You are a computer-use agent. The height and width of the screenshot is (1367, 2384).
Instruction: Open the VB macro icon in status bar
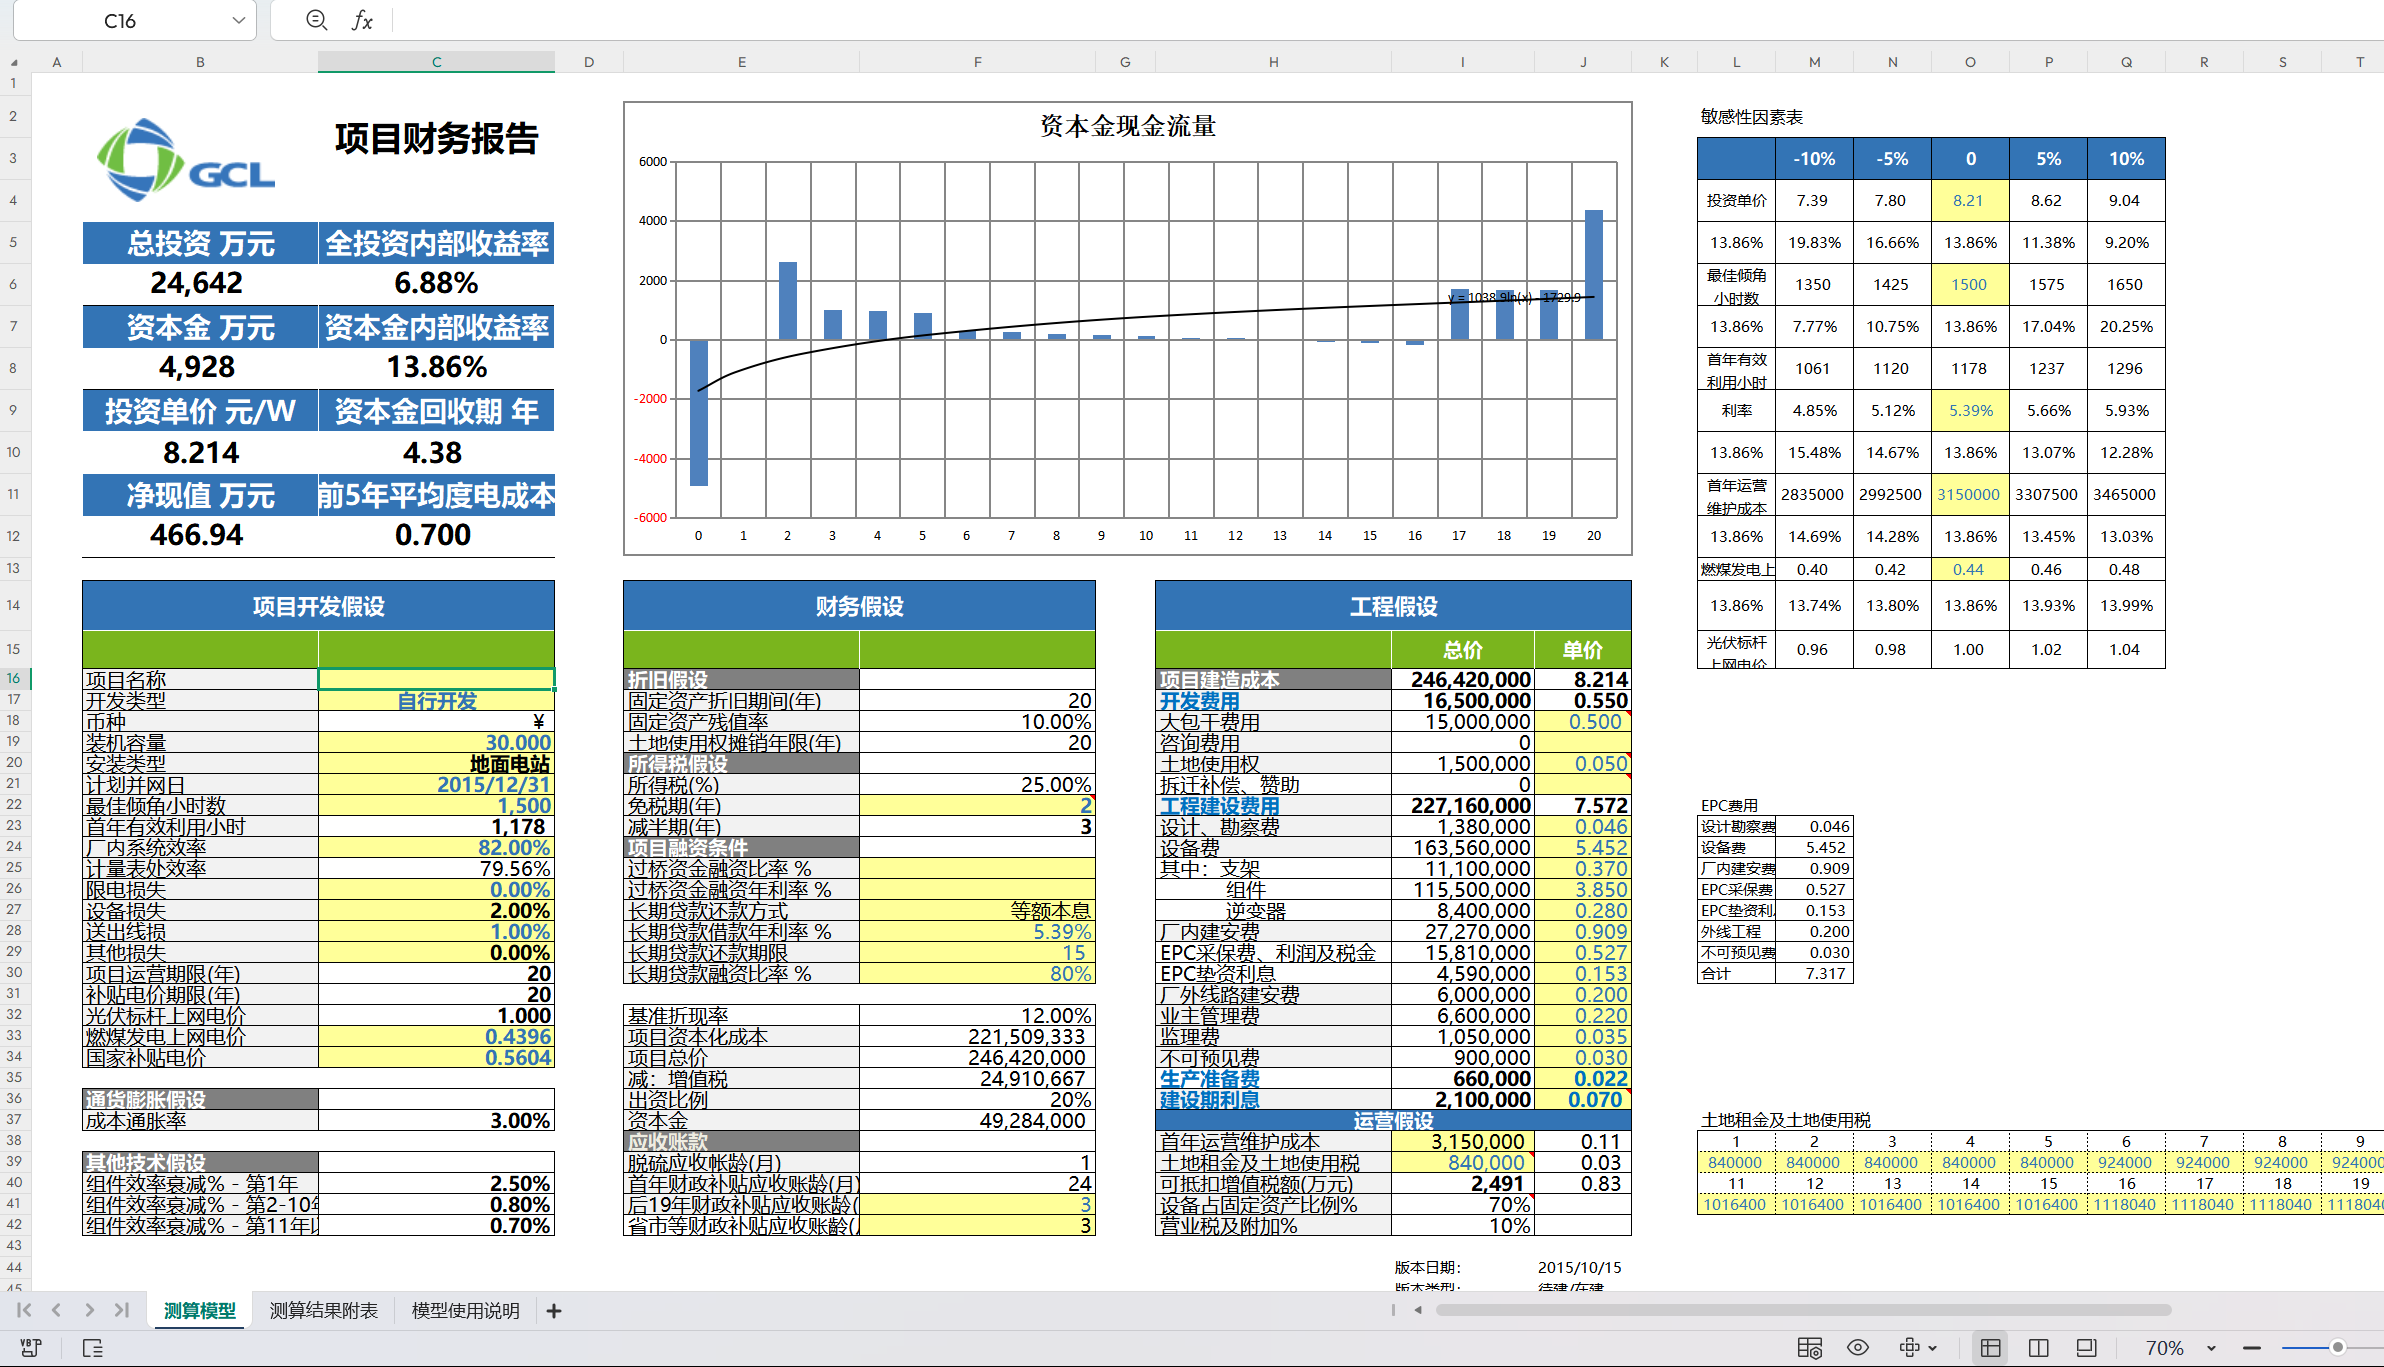point(30,1348)
